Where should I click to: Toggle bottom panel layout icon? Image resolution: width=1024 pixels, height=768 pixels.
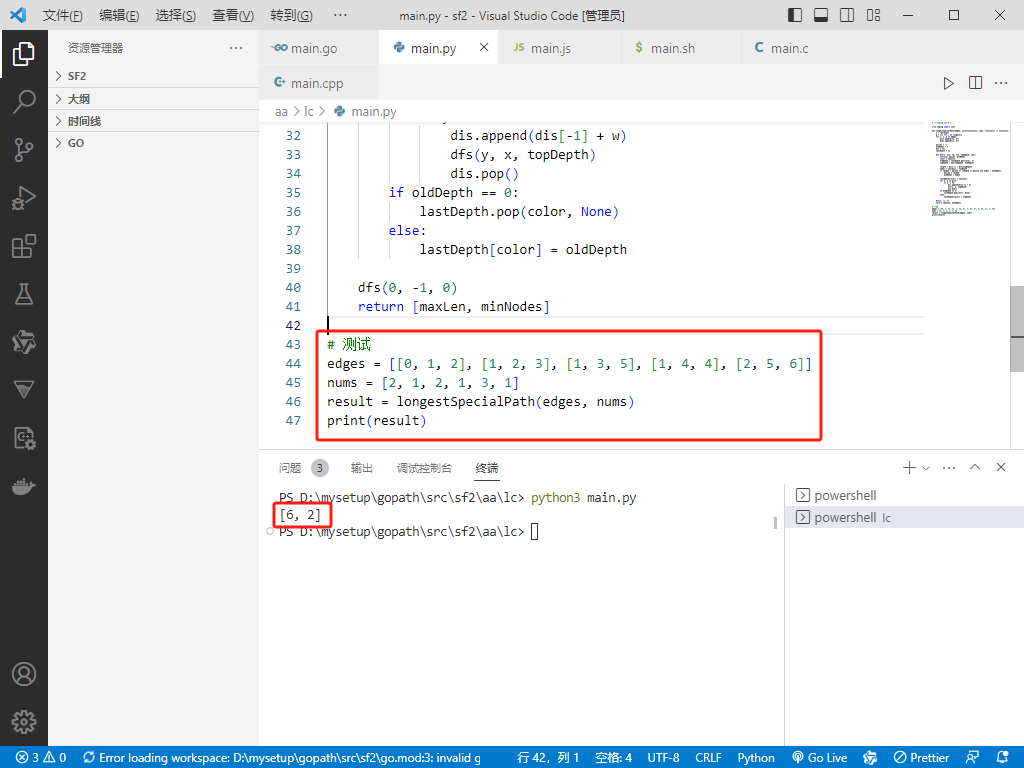pyautogui.click(x=821, y=15)
